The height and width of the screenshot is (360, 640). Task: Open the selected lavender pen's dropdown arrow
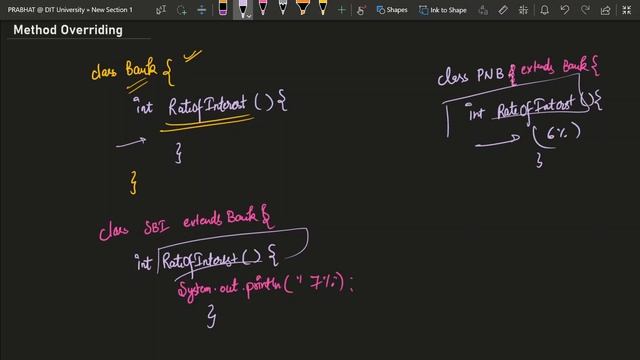pos(249,17)
